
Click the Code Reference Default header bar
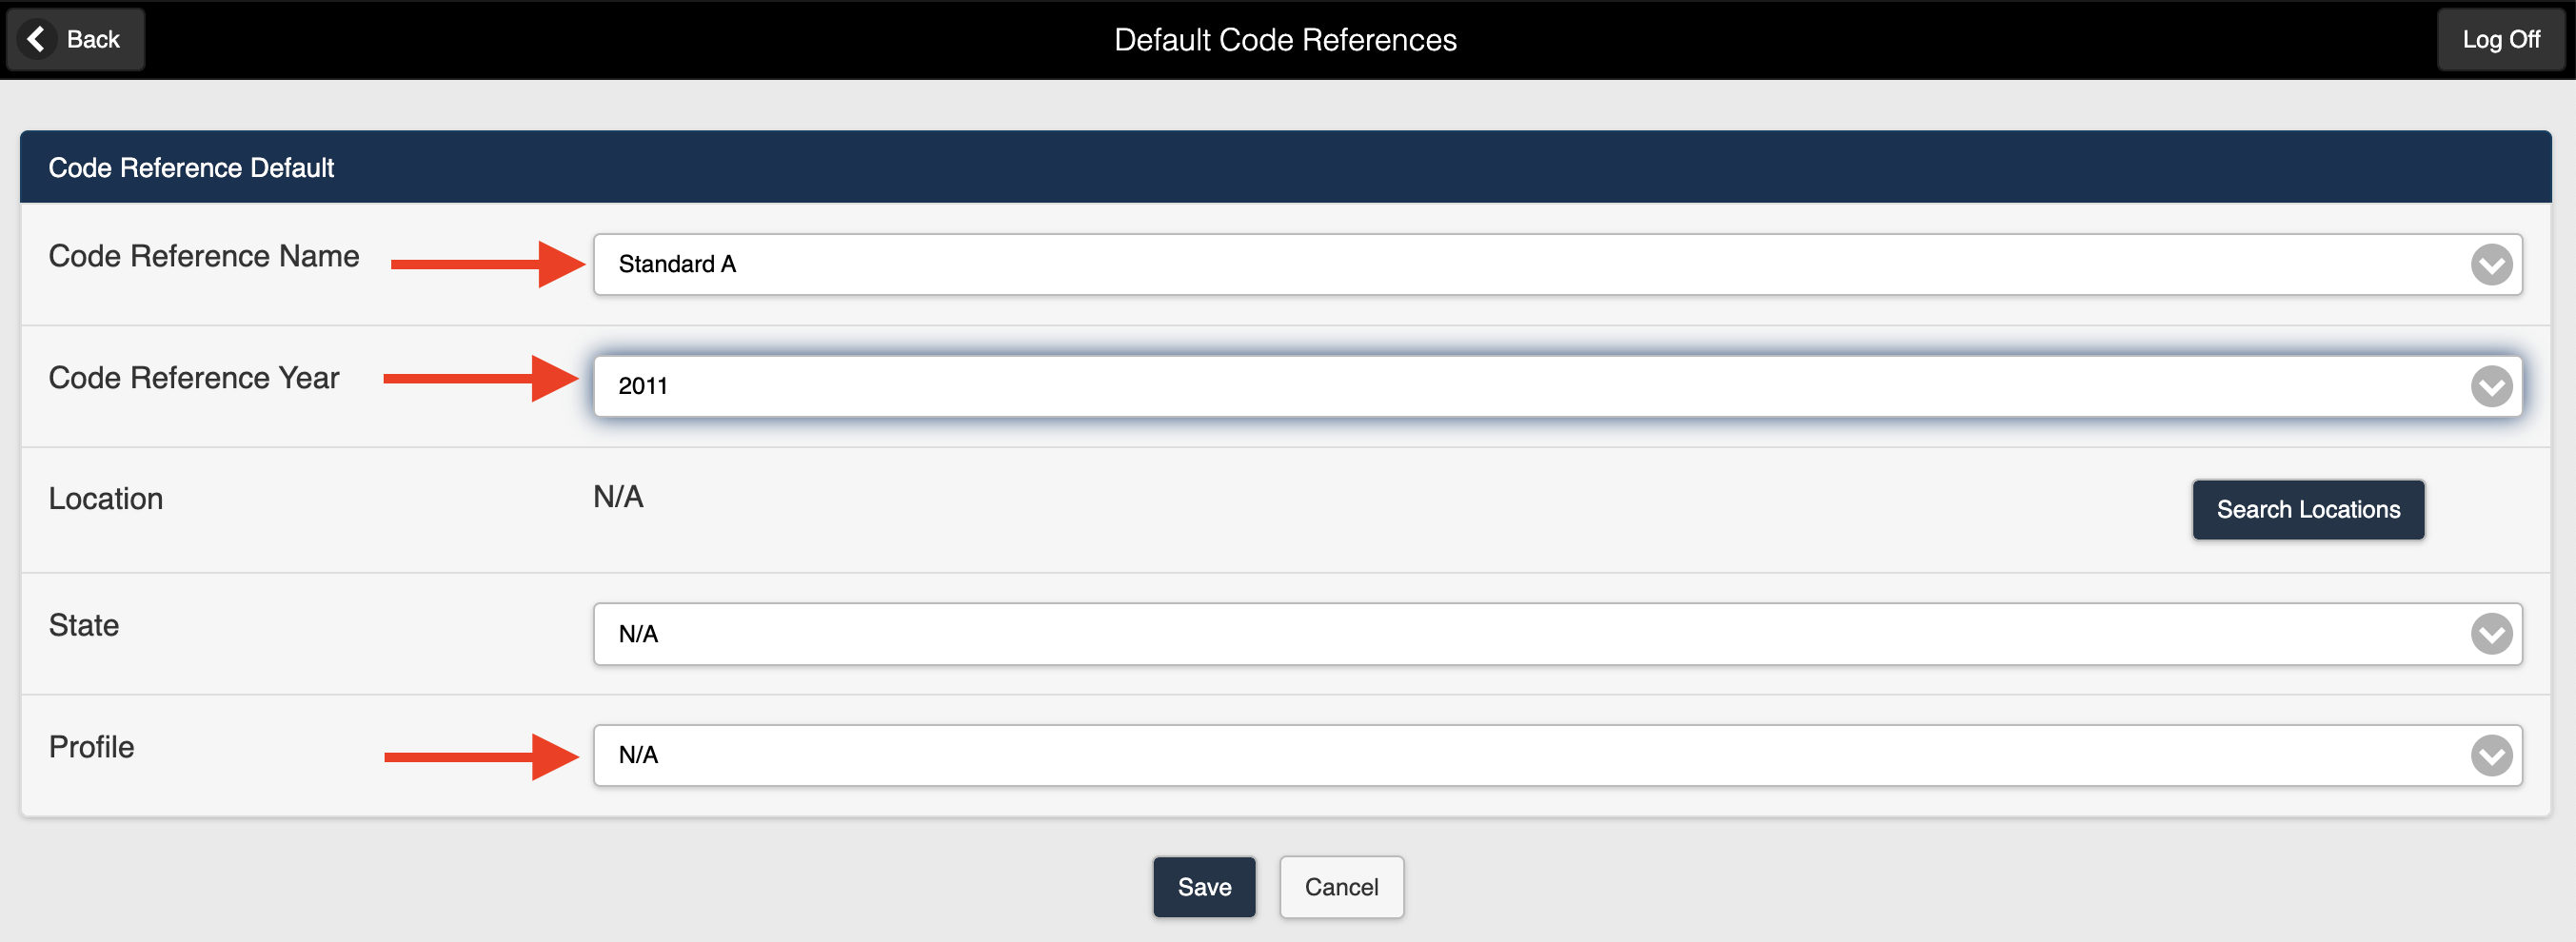(191, 167)
